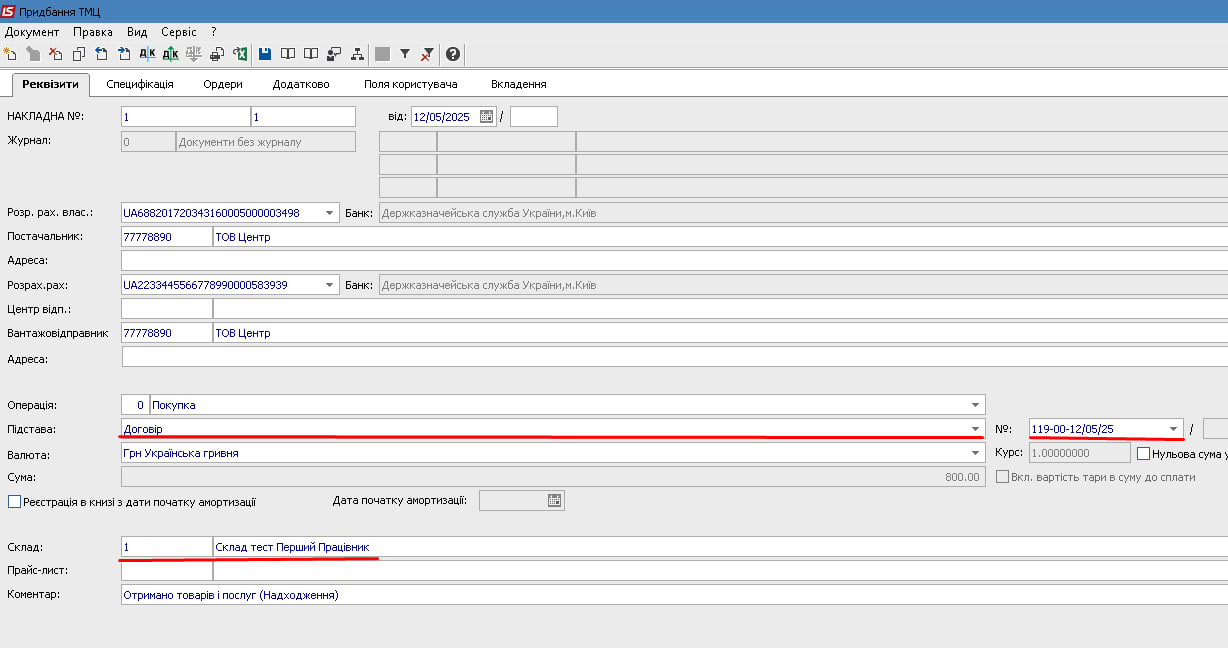This screenshot has width=1228, height=648.
Task: Switch to the 'Специфікація' tab
Action: pyautogui.click(x=140, y=84)
